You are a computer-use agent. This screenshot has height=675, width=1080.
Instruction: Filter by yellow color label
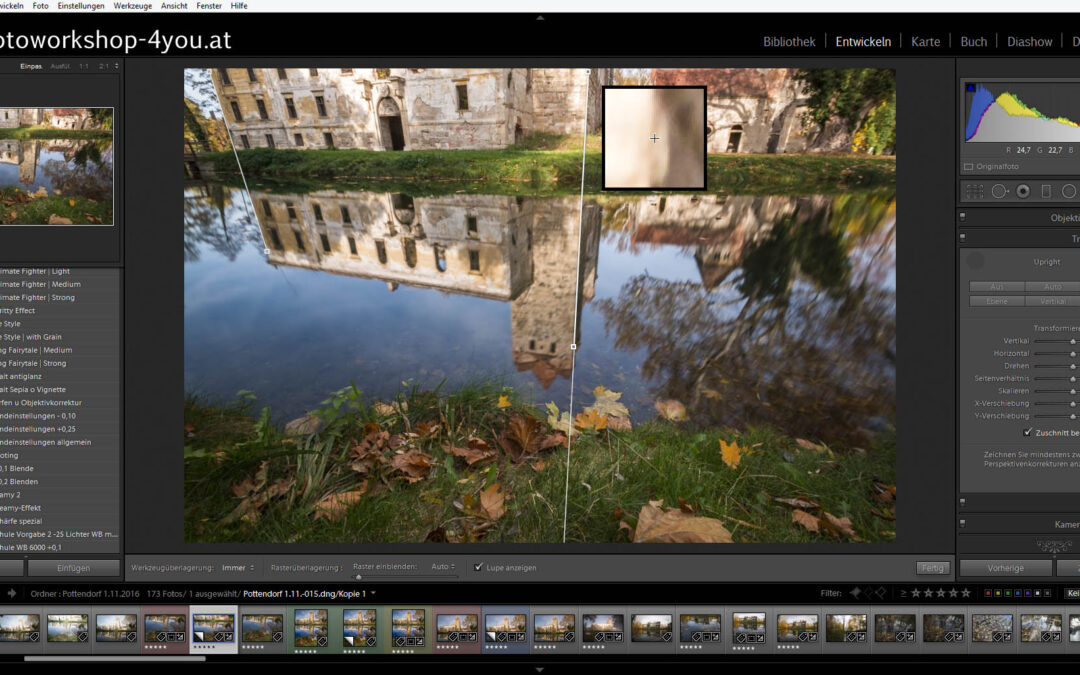click(x=998, y=593)
